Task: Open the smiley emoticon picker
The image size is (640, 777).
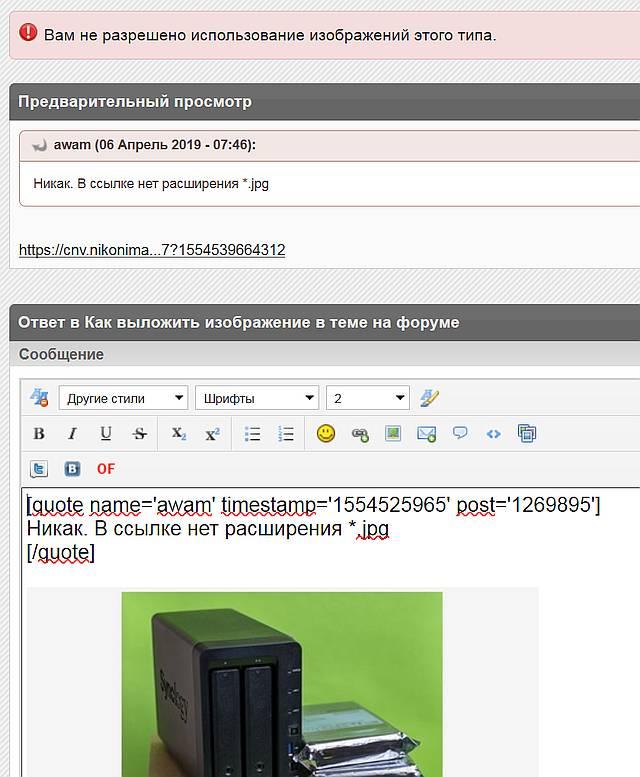Action: point(326,434)
